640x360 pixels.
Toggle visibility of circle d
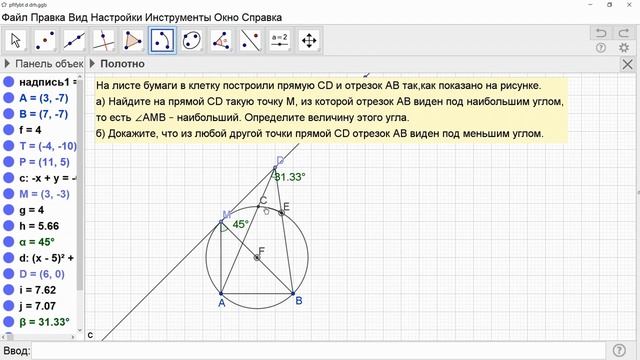(x=9, y=258)
